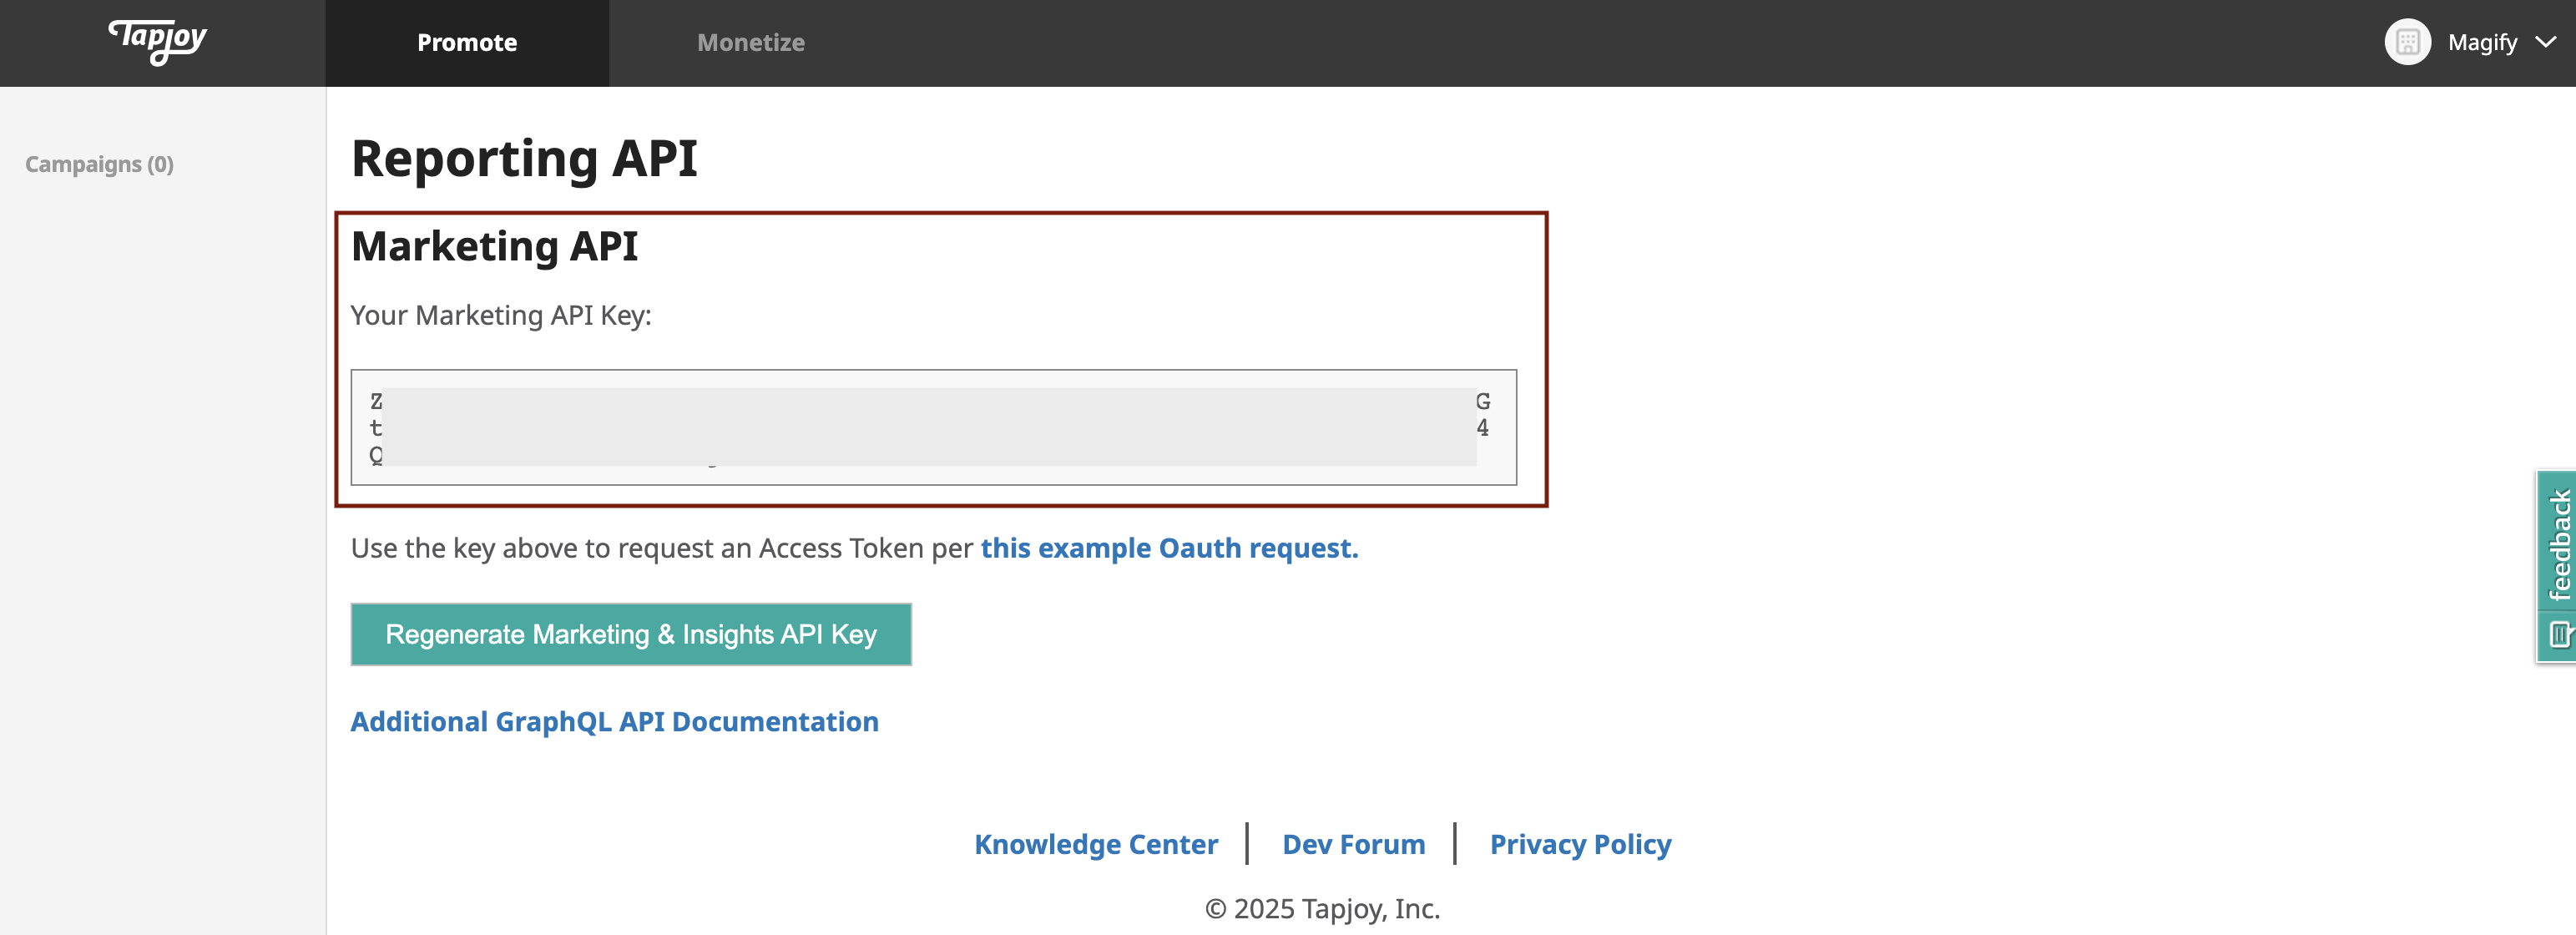
Task: Click Regenerate Marketing & Insights API Key
Action: (x=630, y=634)
